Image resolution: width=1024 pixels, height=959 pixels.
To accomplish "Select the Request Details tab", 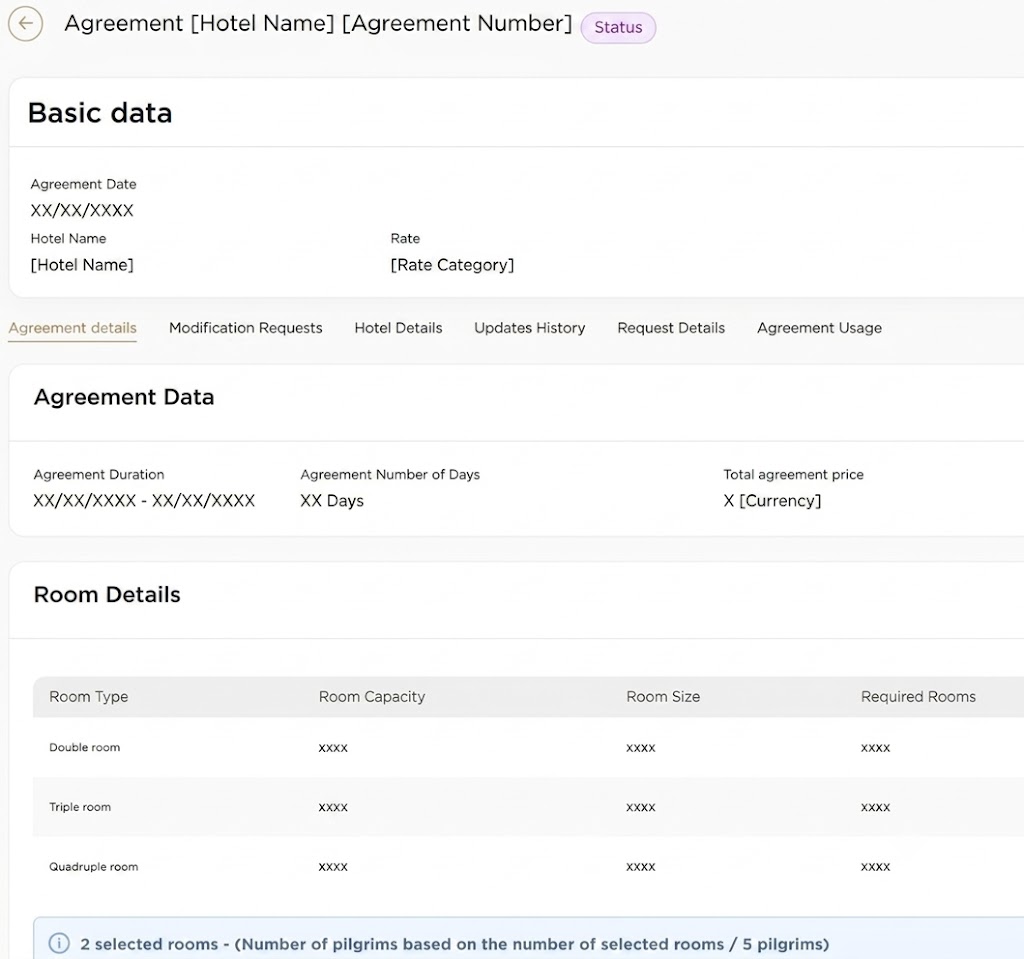I will pyautogui.click(x=671, y=328).
